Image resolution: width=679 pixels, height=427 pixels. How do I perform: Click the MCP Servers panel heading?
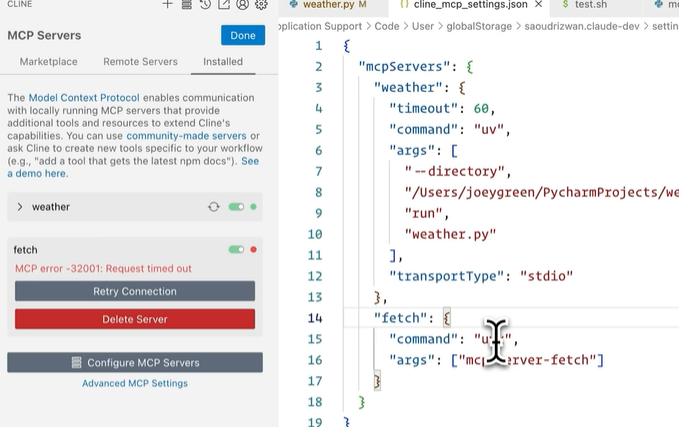(44, 36)
